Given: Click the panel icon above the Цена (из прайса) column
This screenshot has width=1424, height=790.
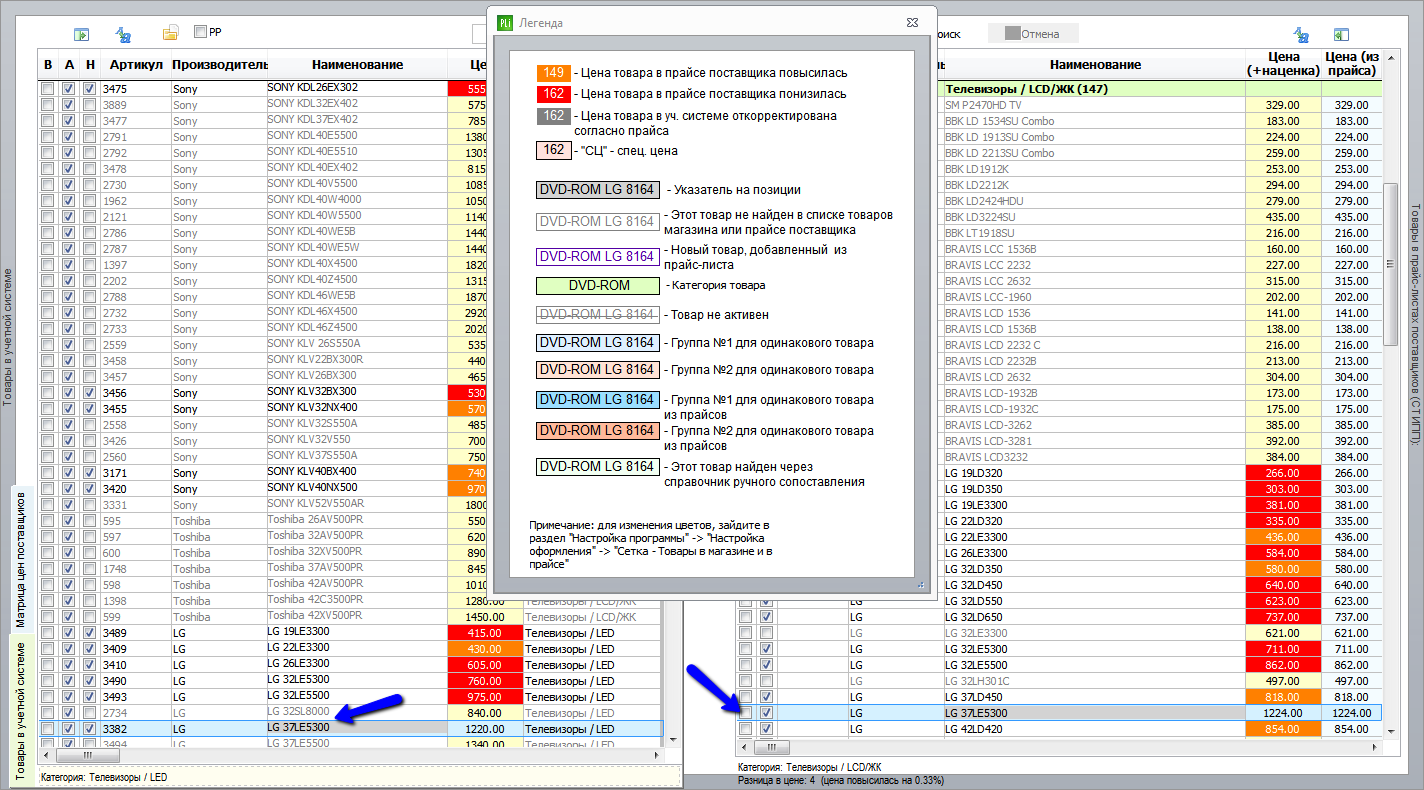Looking at the screenshot, I should click(1341, 34).
